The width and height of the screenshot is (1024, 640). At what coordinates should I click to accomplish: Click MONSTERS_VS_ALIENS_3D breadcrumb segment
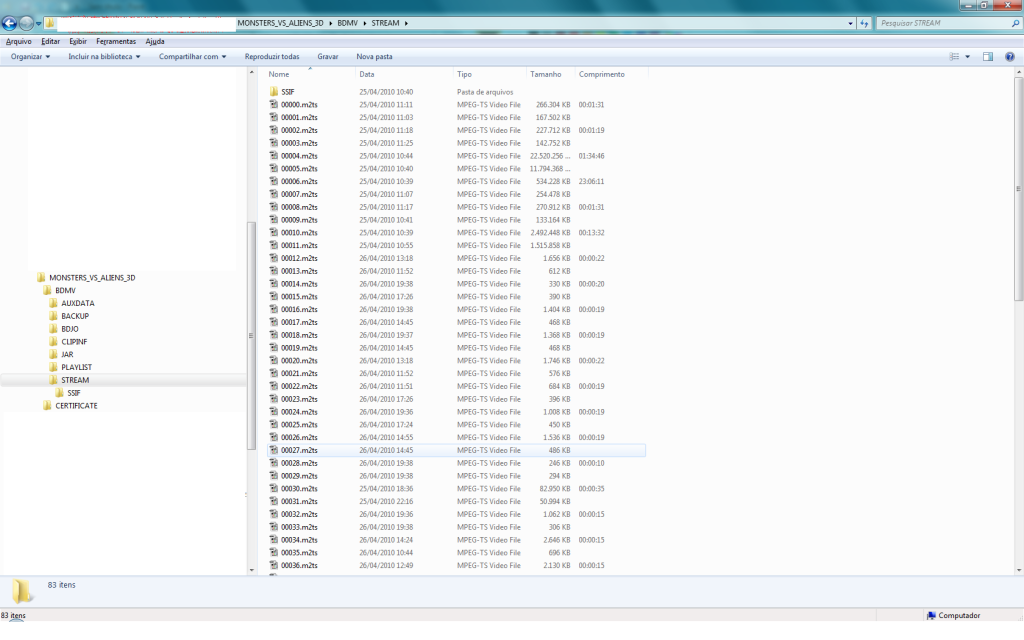[x=280, y=23]
